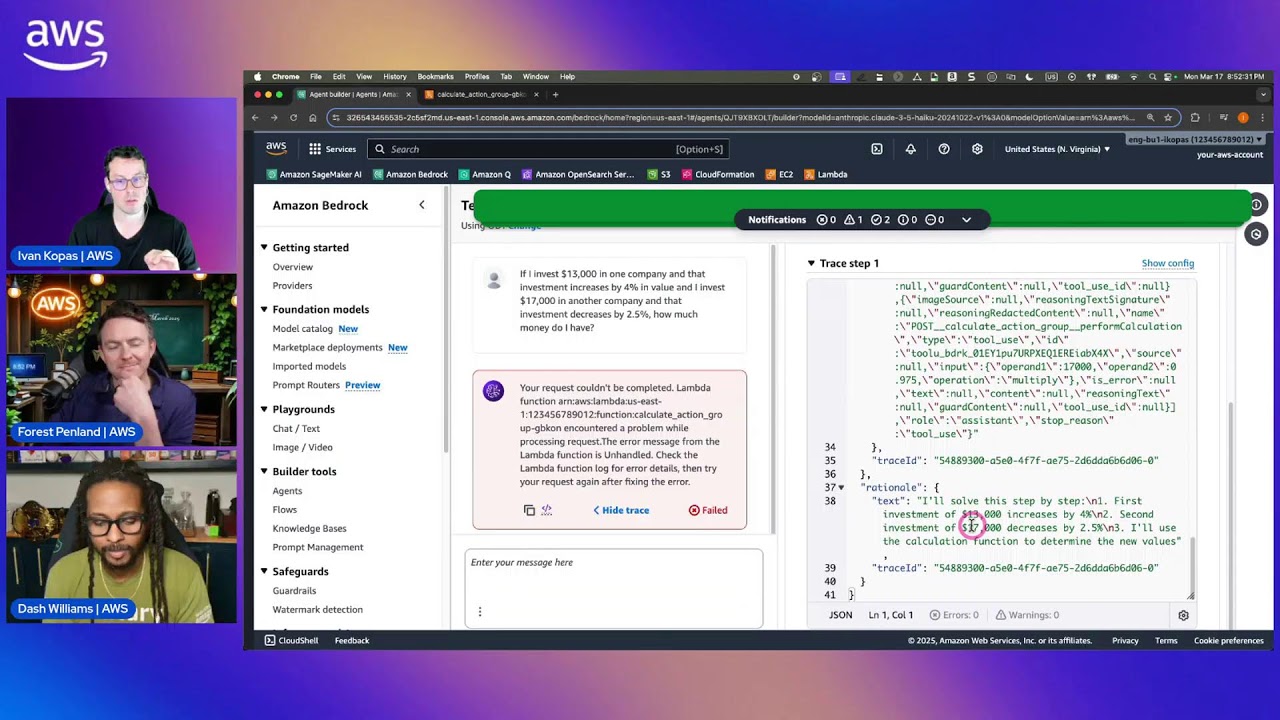
Task: Open Amazon SageMaker AI bookmark
Action: click(x=314, y=174)
